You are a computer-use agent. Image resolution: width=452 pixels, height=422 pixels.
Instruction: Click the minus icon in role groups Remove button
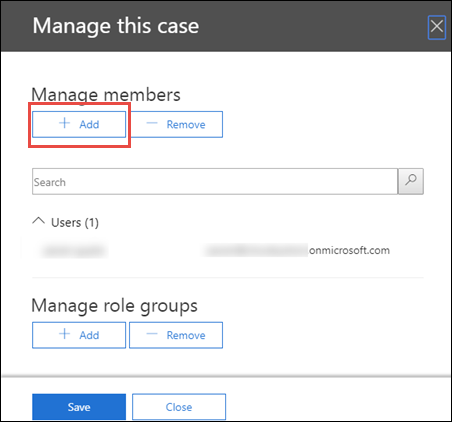coord(152,334)
